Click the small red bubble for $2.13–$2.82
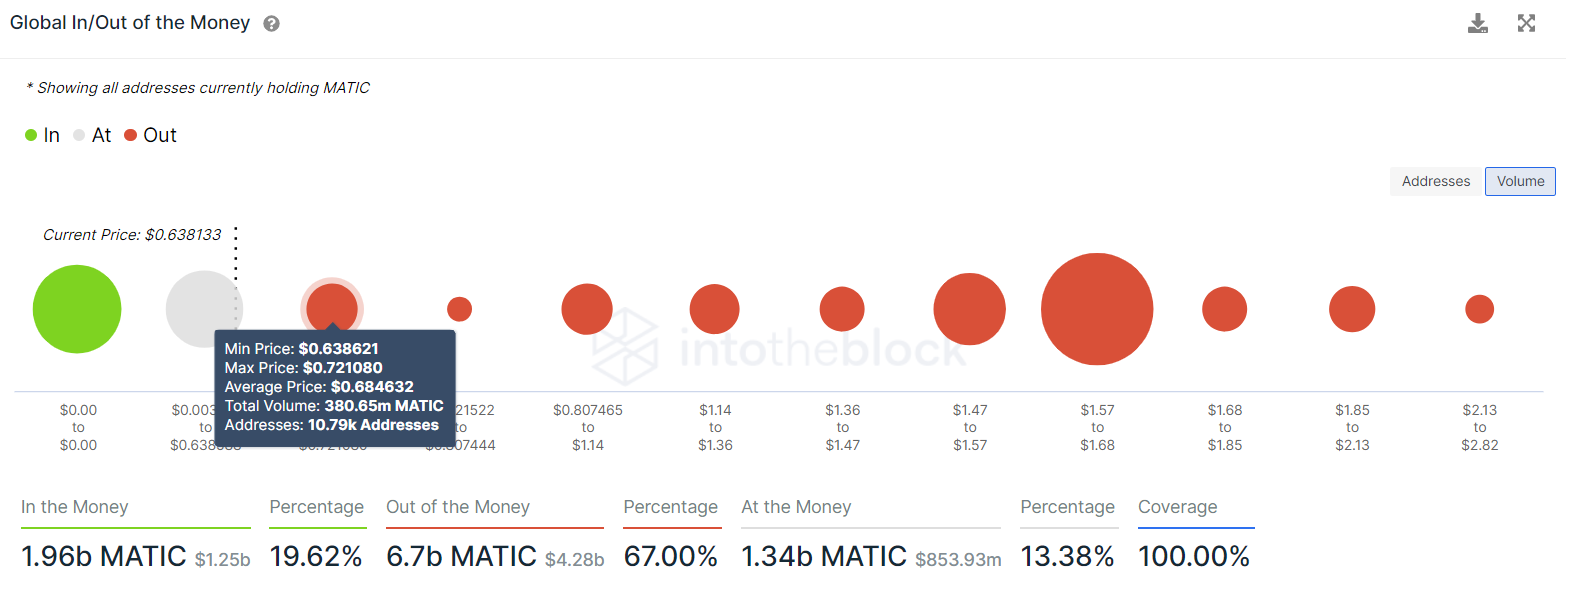Image resolution: width=1570 pixels, height=614 pixels. (1479, 309)
